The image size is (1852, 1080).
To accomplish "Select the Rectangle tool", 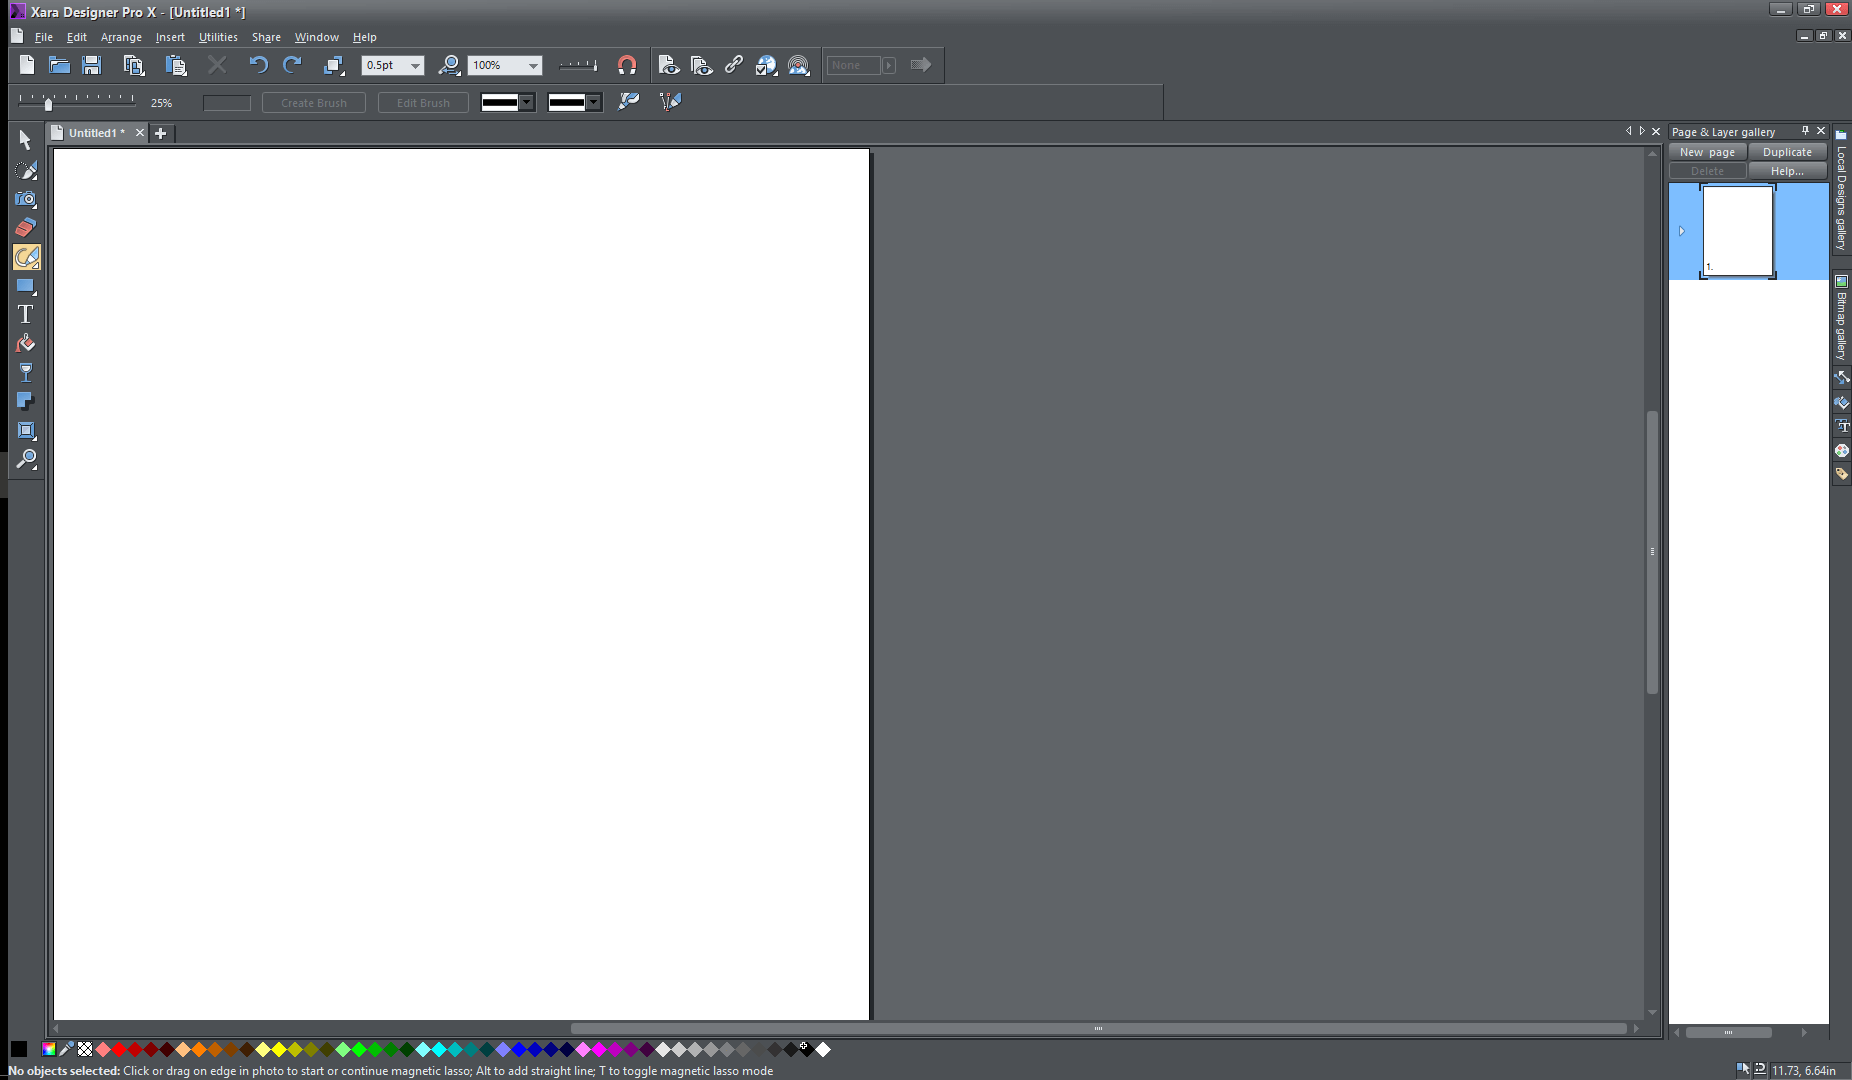I will (25, 287).
